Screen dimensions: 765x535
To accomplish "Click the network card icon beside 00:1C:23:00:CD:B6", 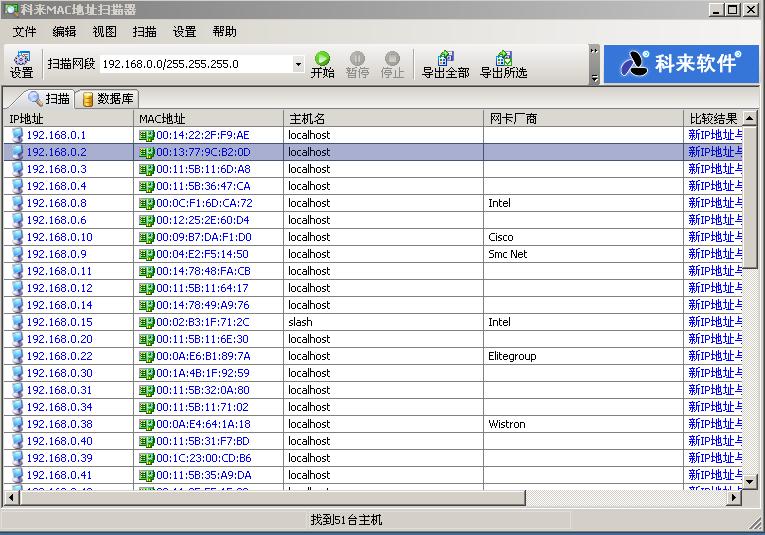I will click(146, 458).
